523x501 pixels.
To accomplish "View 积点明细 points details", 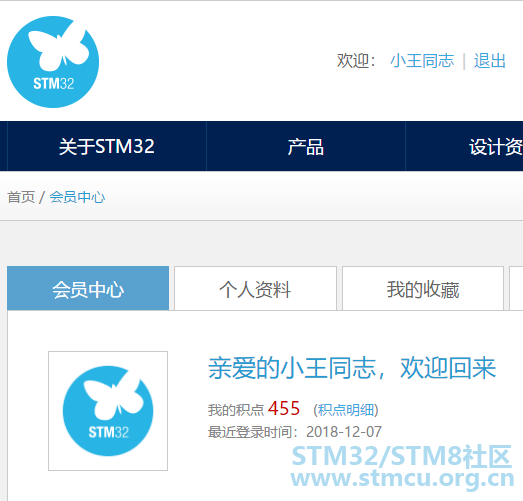I will coord(346,410).
